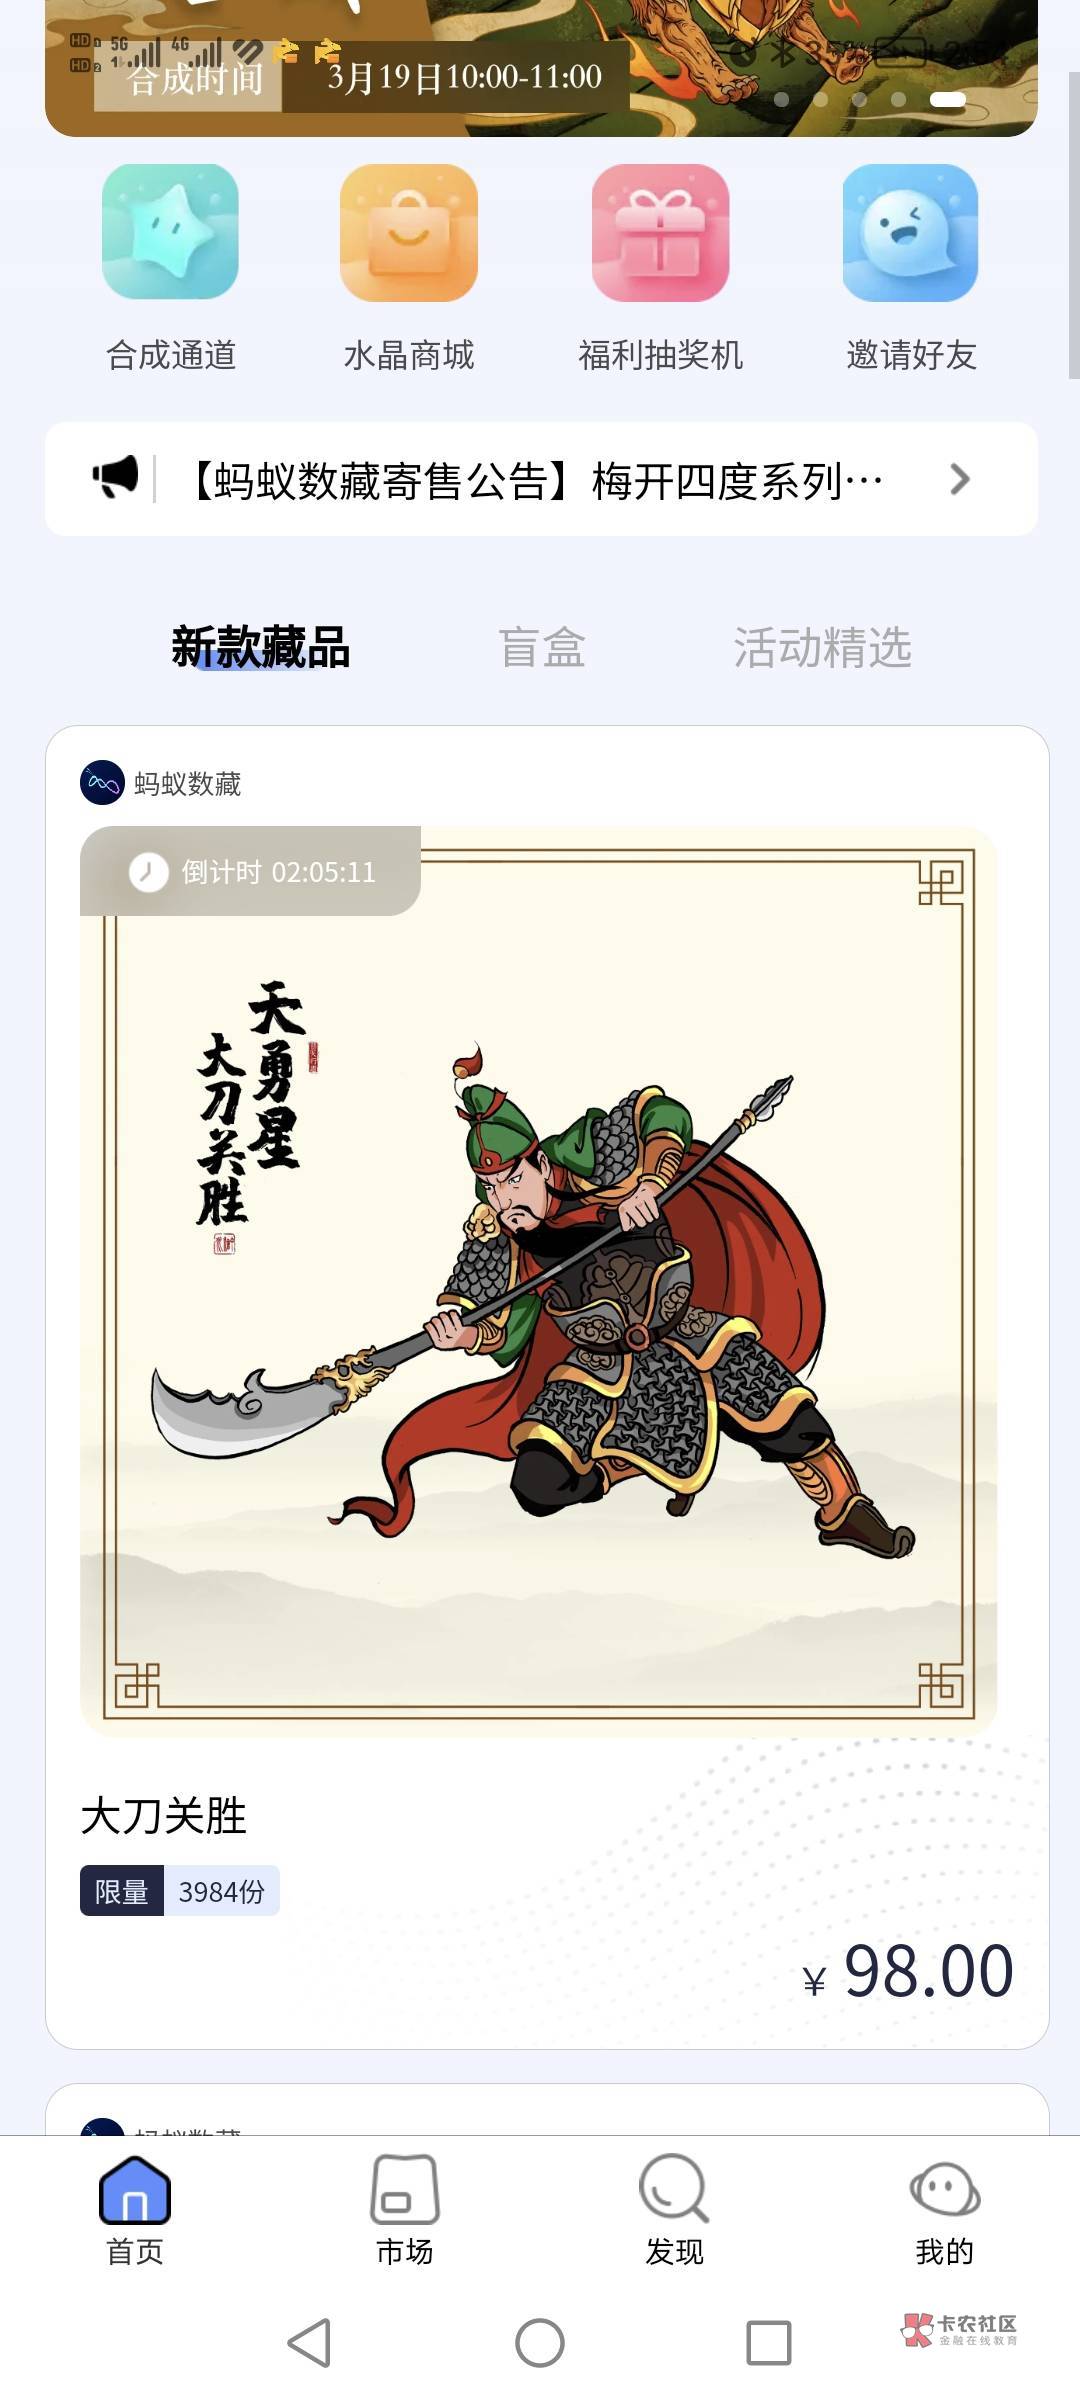1080x2400 pixels.
Task: Tap the megaphone announcement icon
Action: [x=116, y=478]
